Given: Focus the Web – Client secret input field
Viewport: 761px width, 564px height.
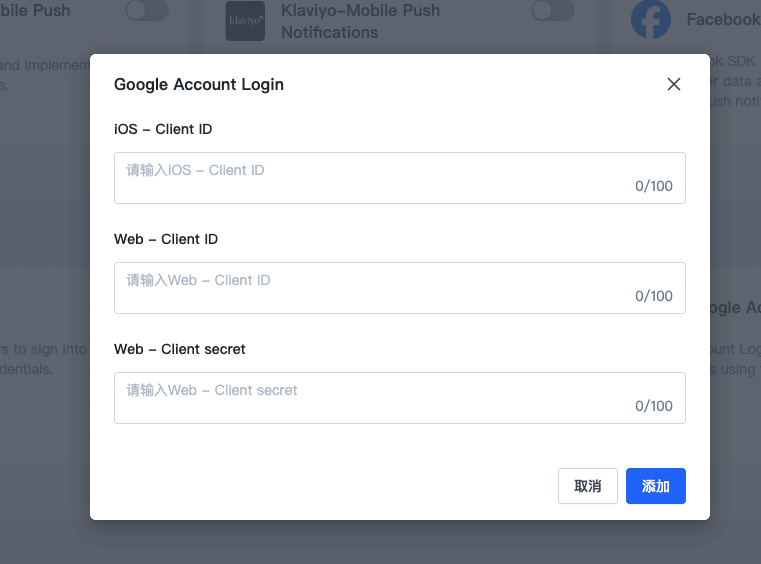Looking at the screenshot, I should pos(400,398).
